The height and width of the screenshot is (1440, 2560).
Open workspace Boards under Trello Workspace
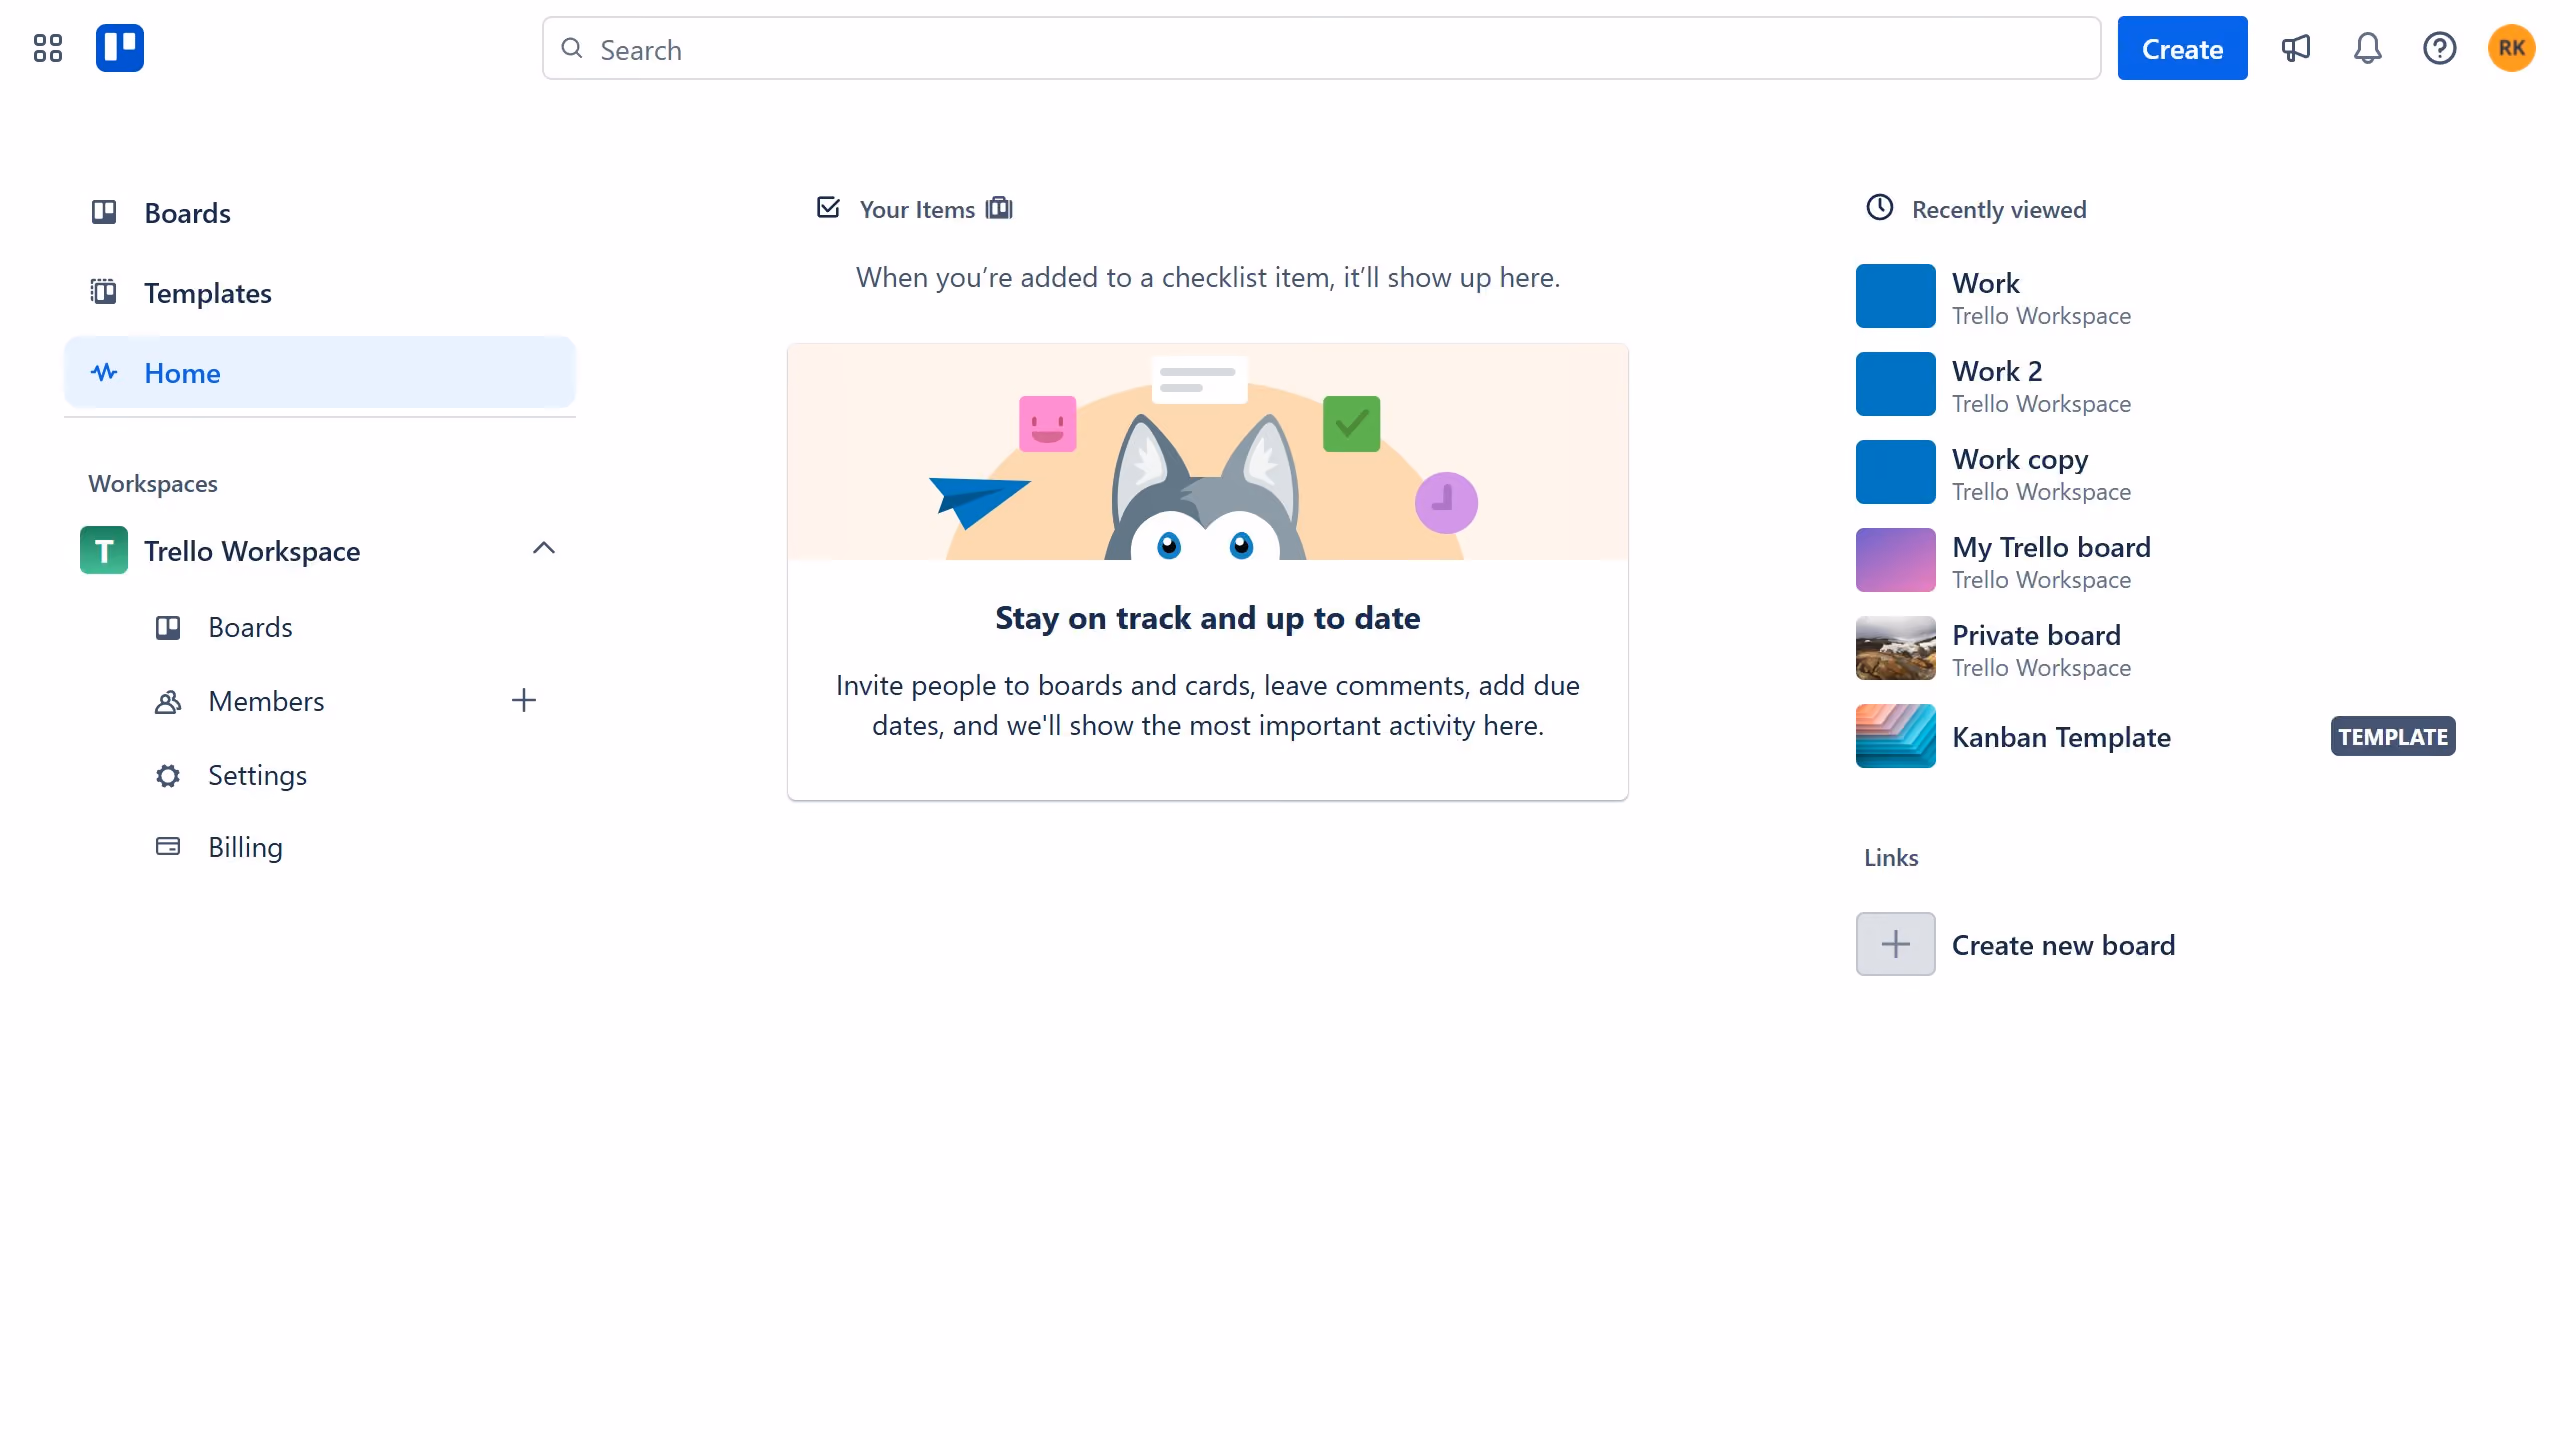pos(250,628)
